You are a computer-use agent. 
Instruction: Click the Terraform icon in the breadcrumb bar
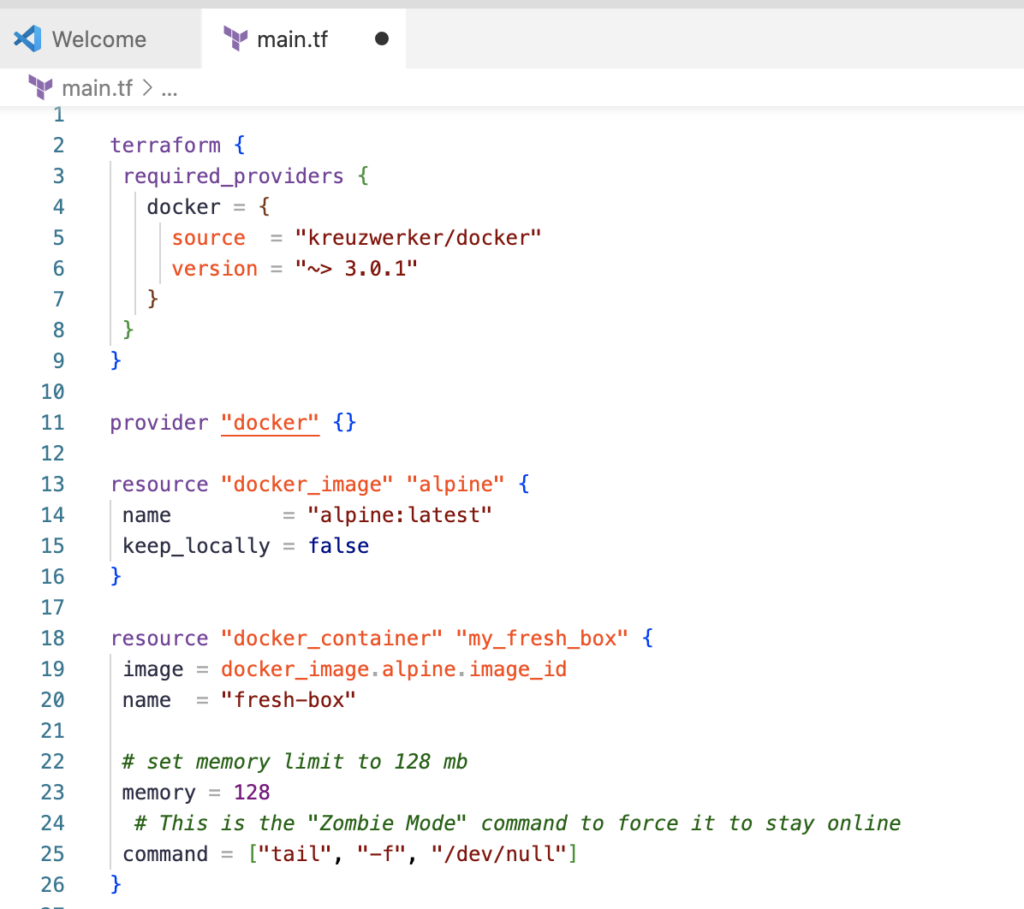[x=40, y=88]
